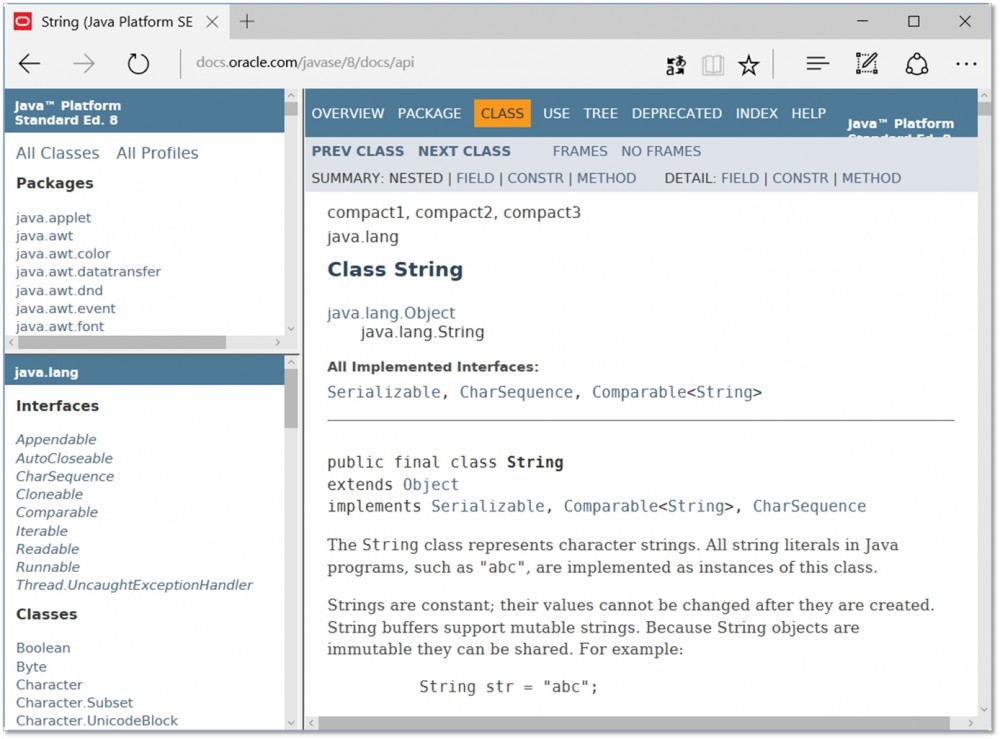Open CharSequence link in implements clause
The image size is (1000, 739).
pos(809,506)
